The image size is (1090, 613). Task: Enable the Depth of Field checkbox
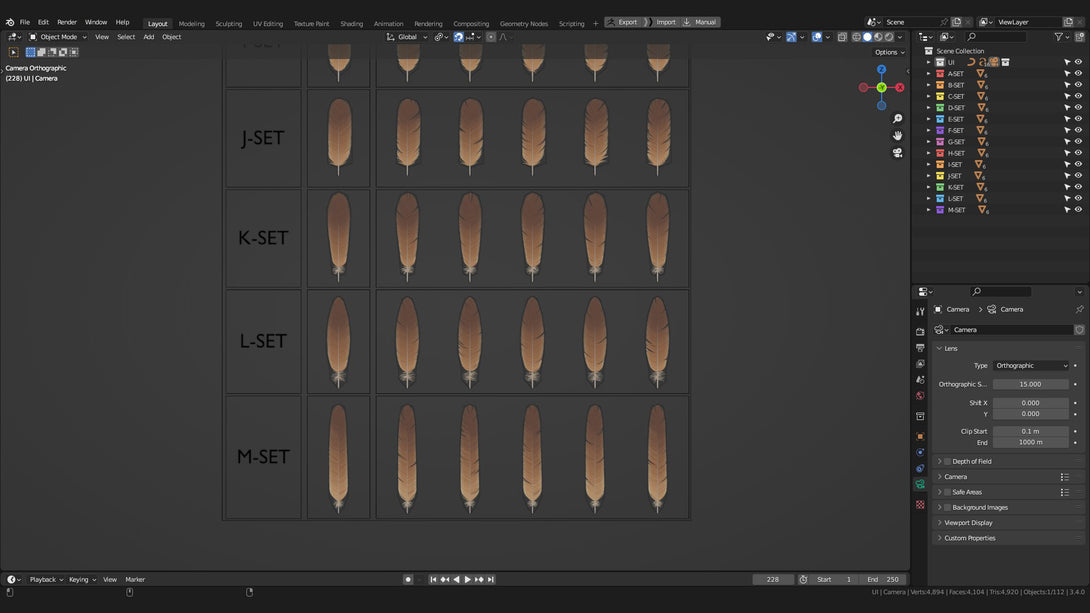(x=947, y=461)
